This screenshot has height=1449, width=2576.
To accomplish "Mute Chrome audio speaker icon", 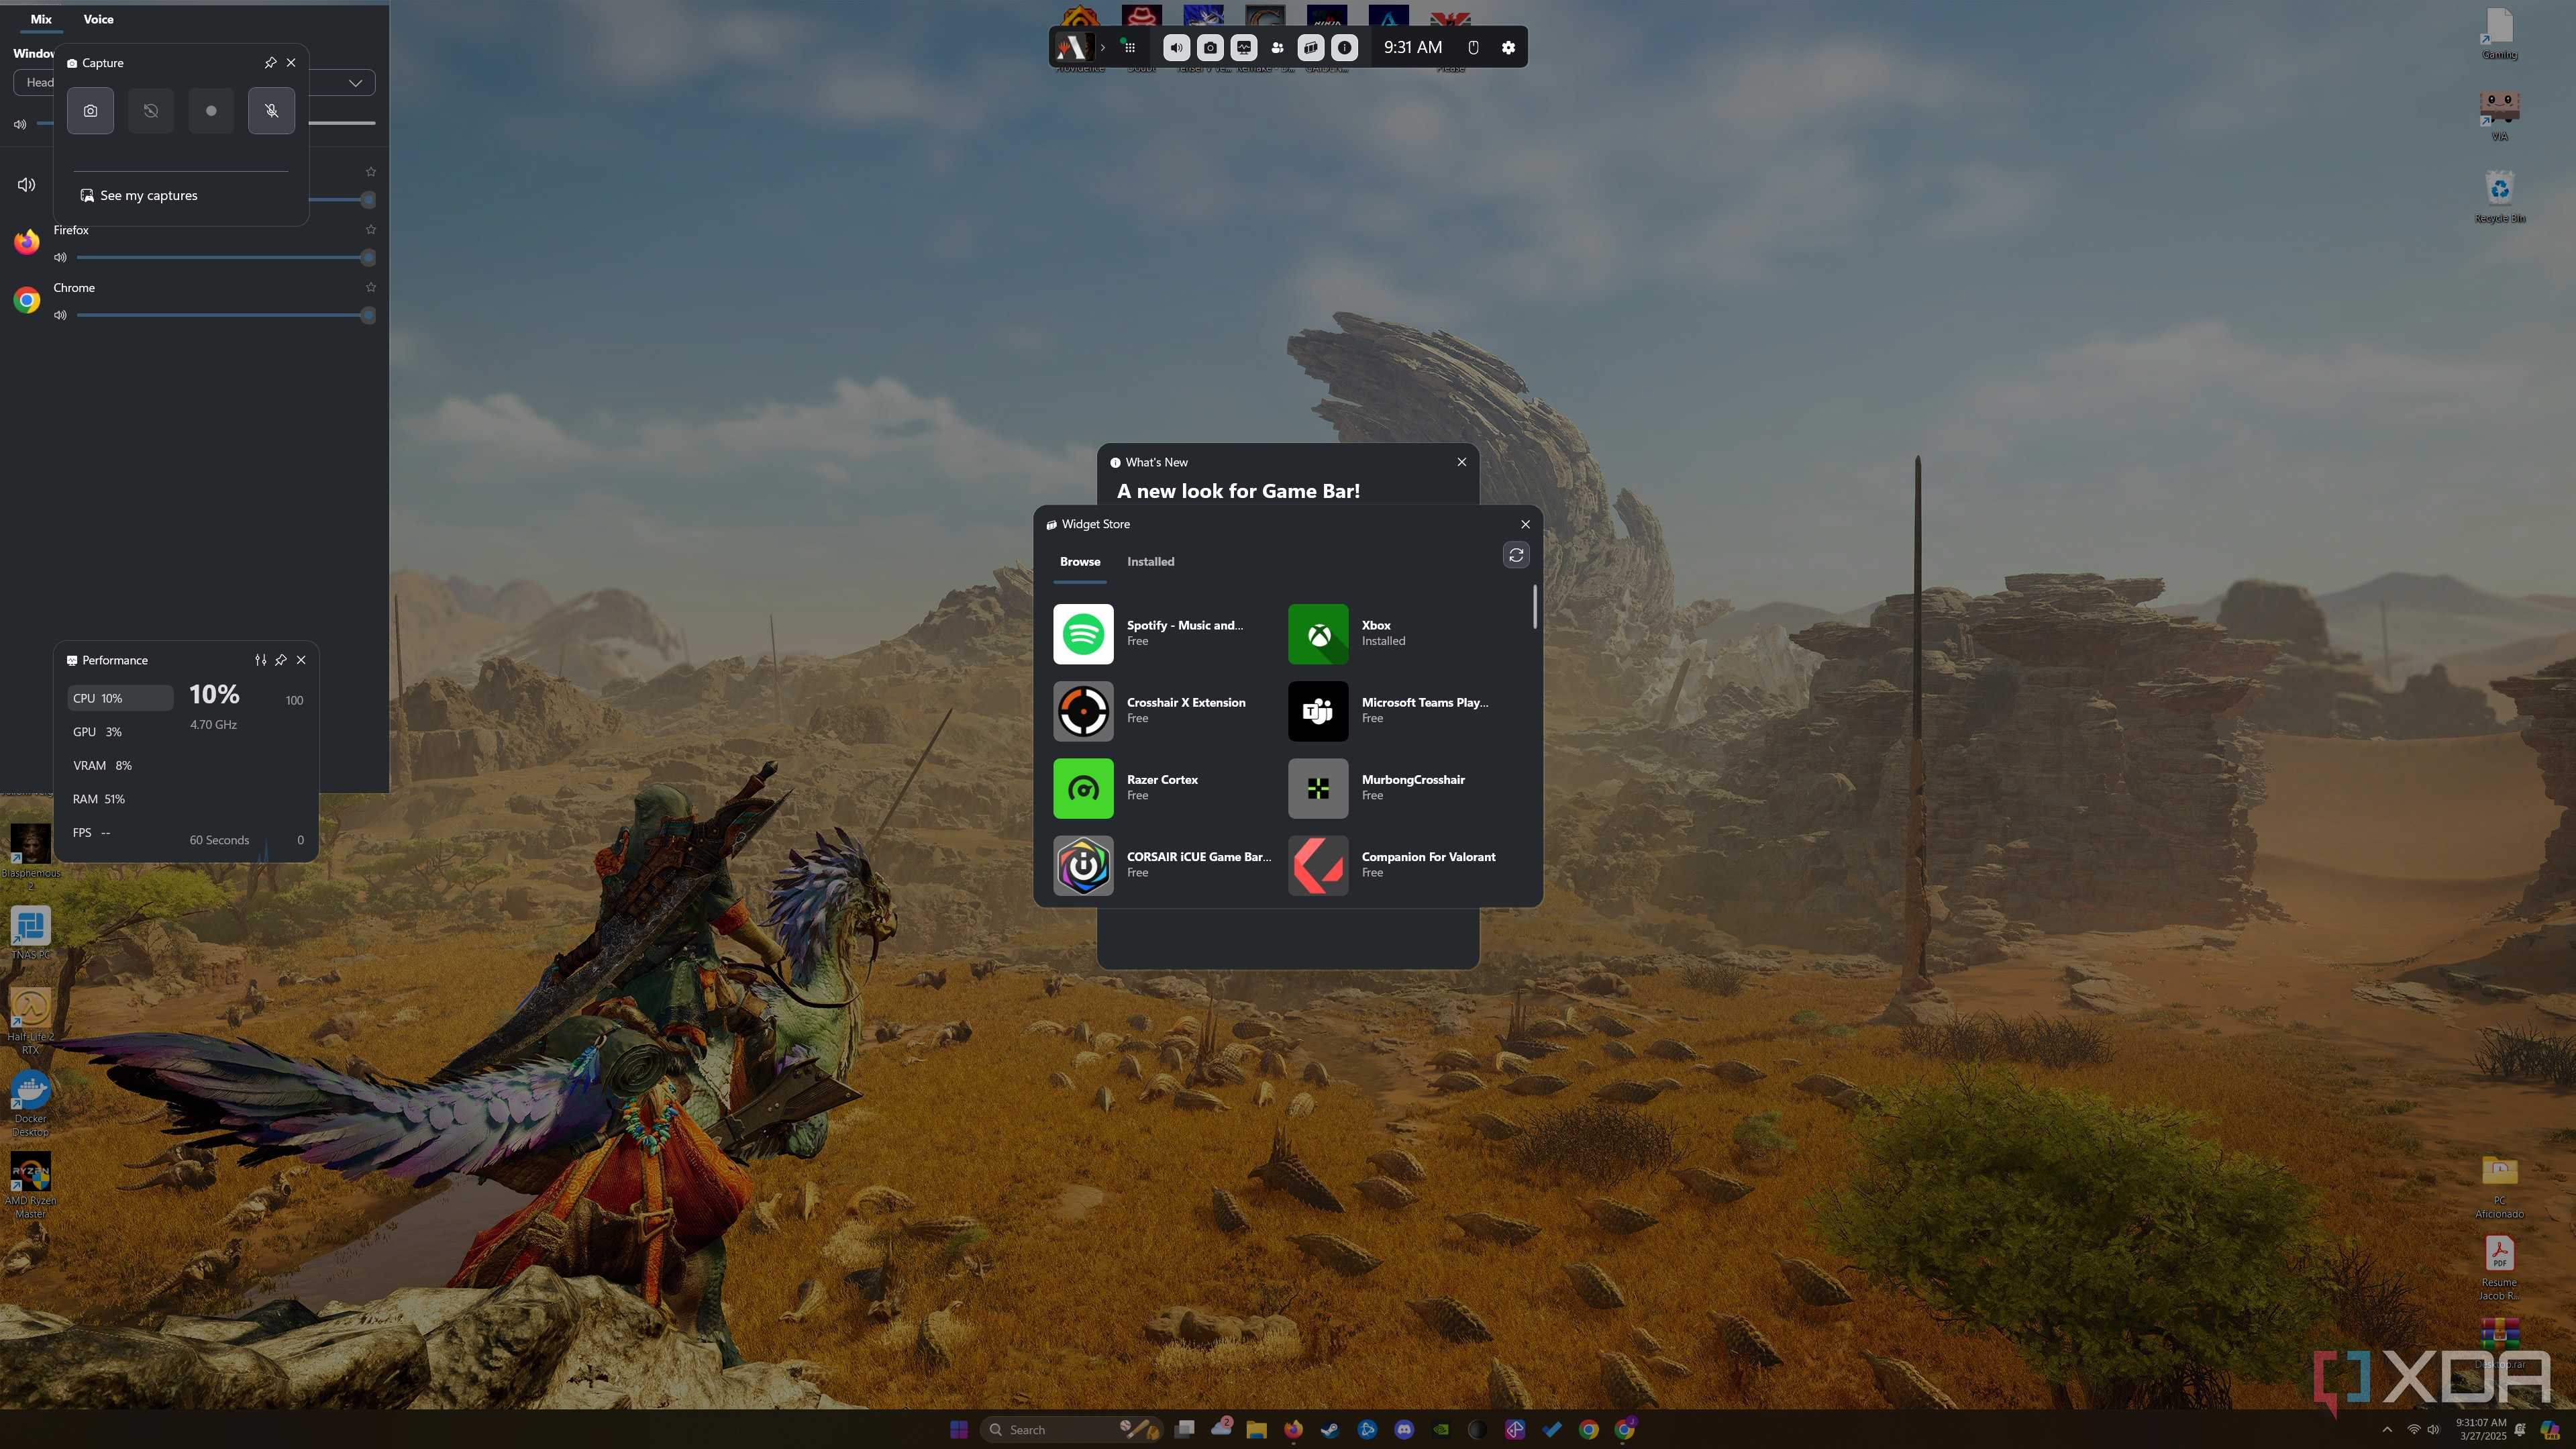I will pyautogui.click(x=60, y=315).
